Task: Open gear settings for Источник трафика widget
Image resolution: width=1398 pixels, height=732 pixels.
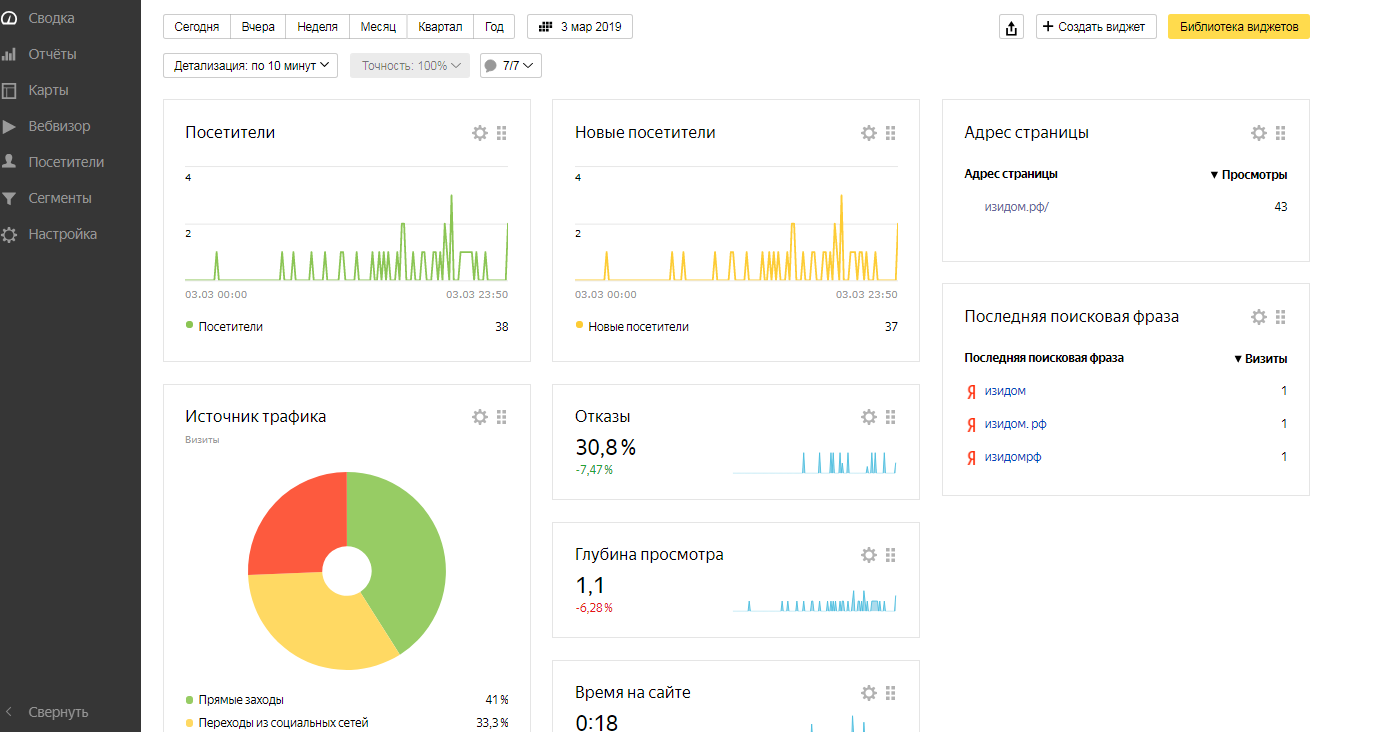Action: 480,417
